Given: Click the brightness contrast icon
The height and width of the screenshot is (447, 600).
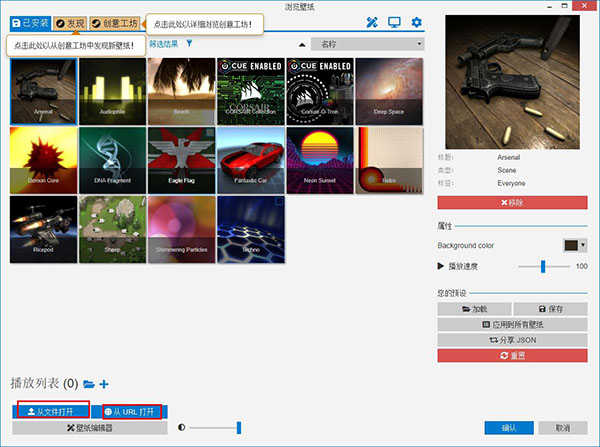Looking at the screenshot, I should [x=182, y=427].
